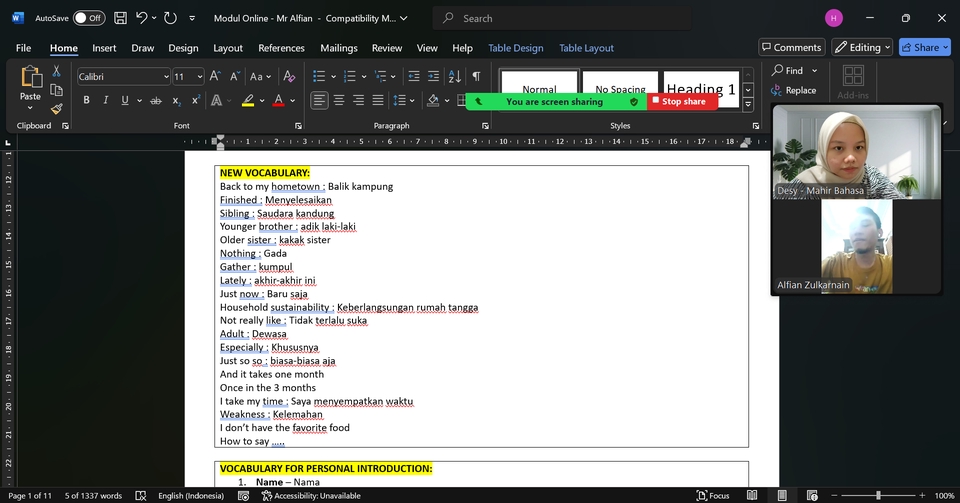The width and height of the screenshot is (960, 503).
Task: Toggle bullet list formatting
Action: 319,76
